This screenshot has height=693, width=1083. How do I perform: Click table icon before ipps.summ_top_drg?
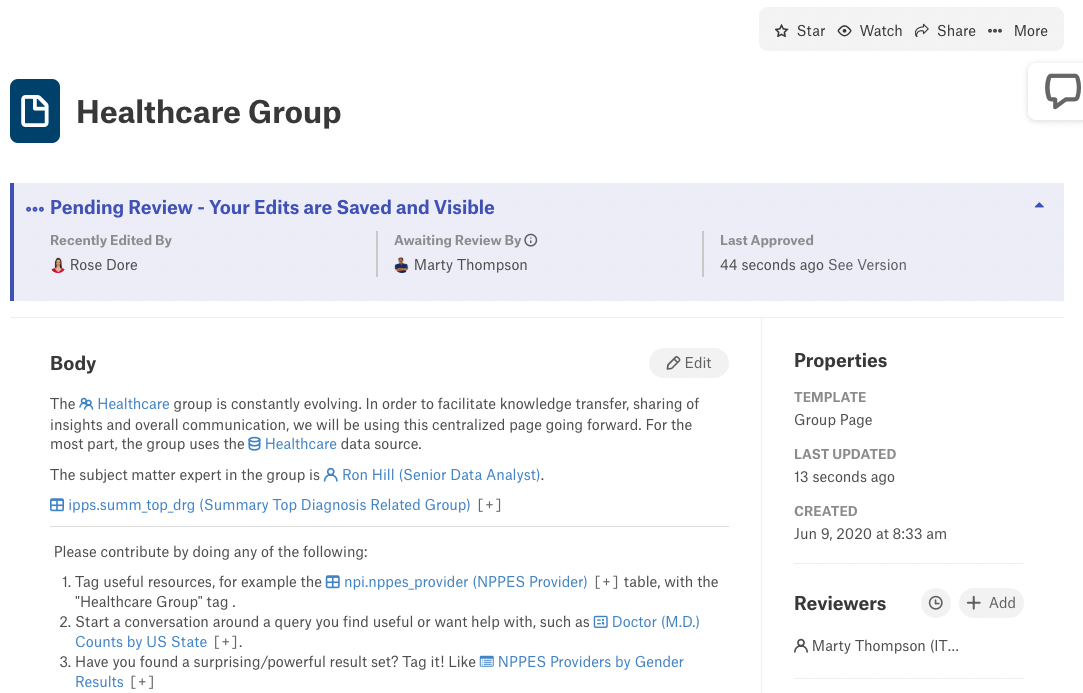[x=57, y=505]
